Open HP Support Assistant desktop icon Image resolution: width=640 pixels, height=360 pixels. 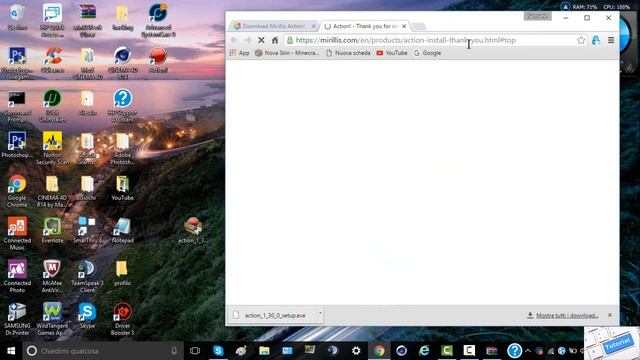click(x=122, y=106)
